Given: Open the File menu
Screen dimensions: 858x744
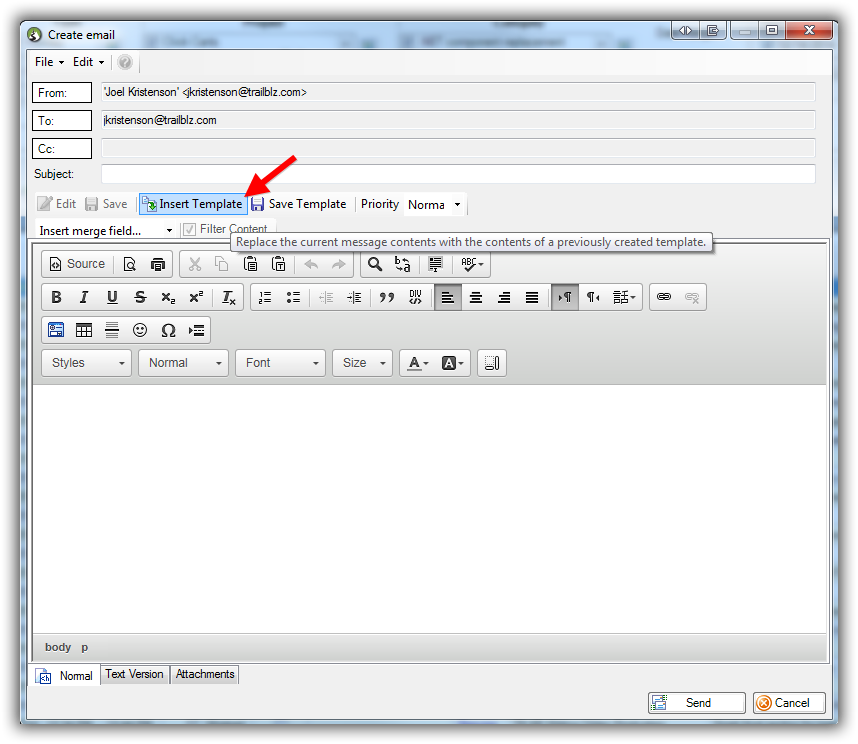Looking at the screenshot, I should 48,62.
